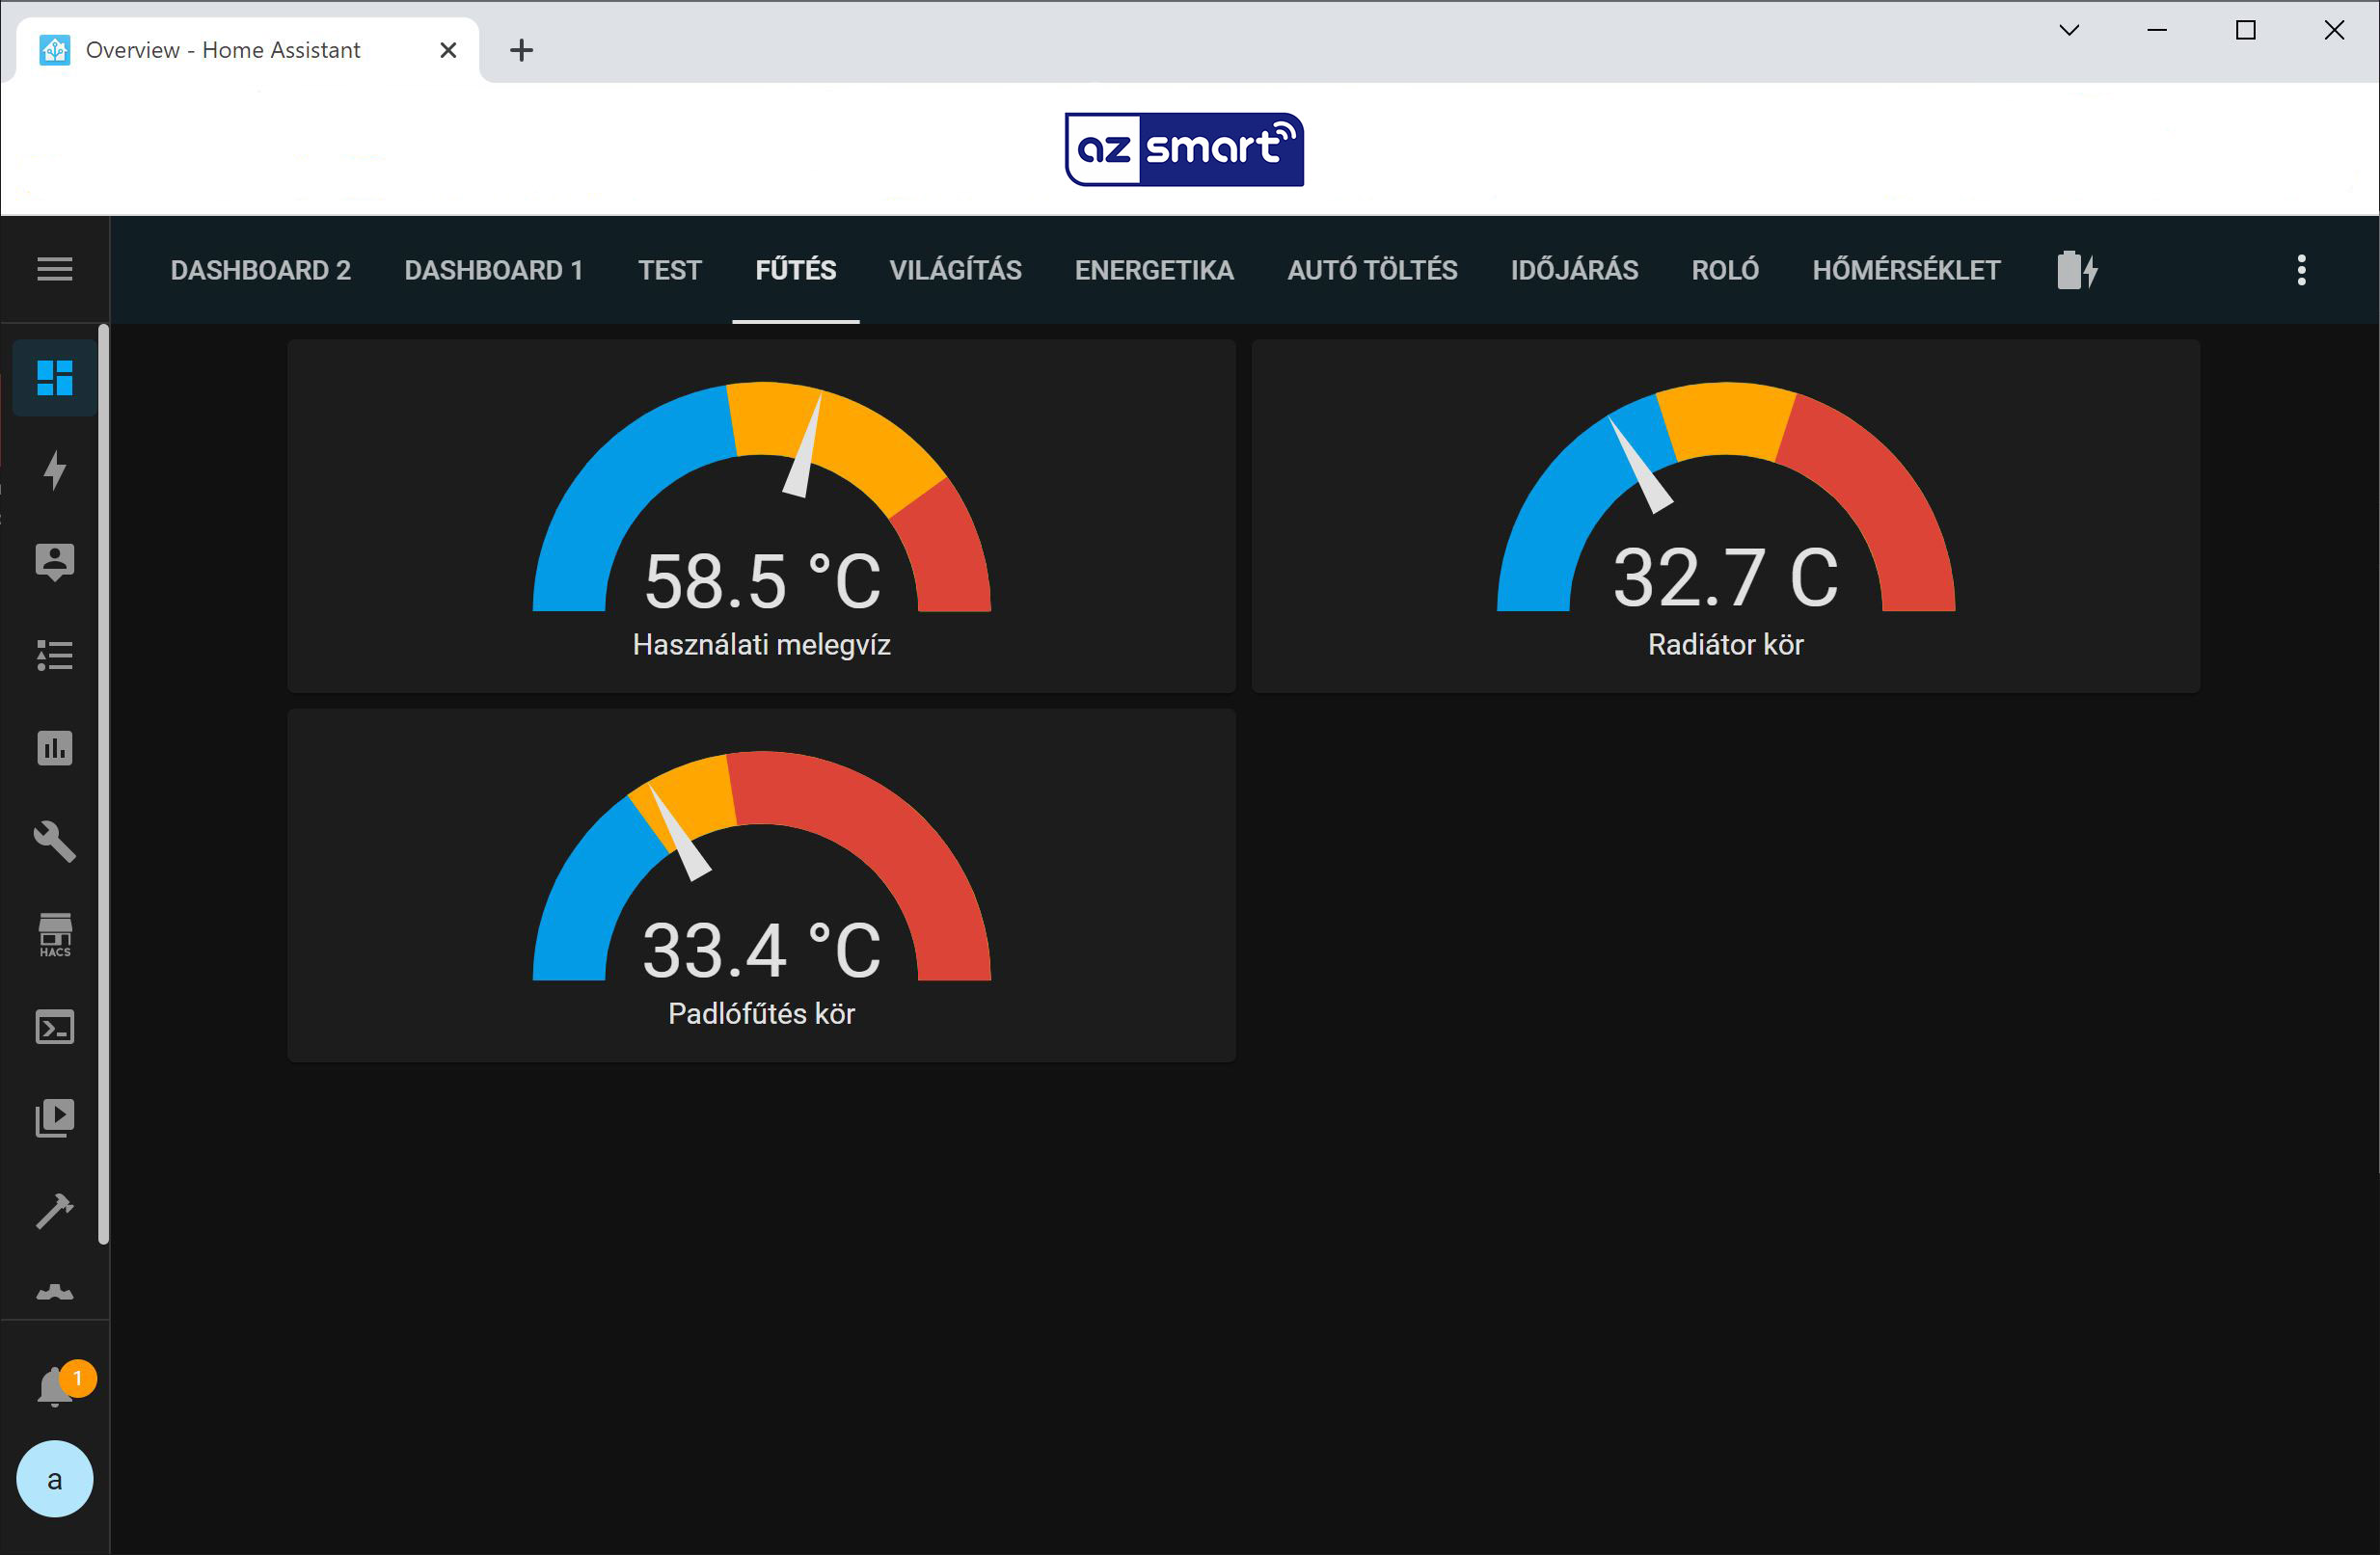Open the Terminal sidebar icon
This screenshot has width=2380, height=1555.
pyautogui.click(x=55, y=1028)
